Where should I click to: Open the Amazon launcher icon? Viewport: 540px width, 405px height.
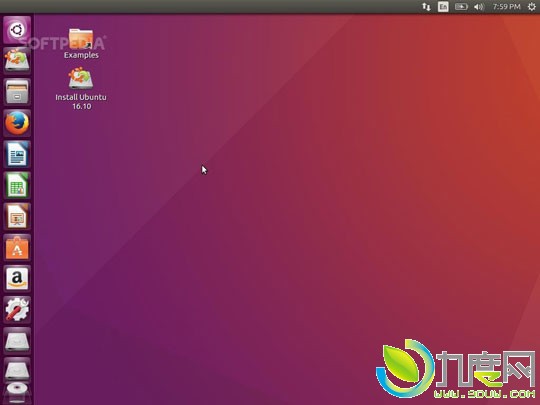(17, 279)
